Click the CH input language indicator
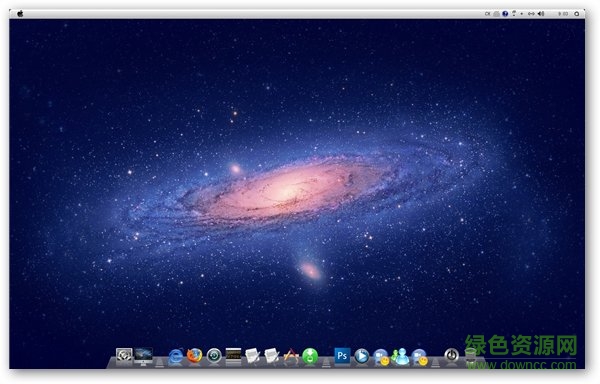 (488, 14)
